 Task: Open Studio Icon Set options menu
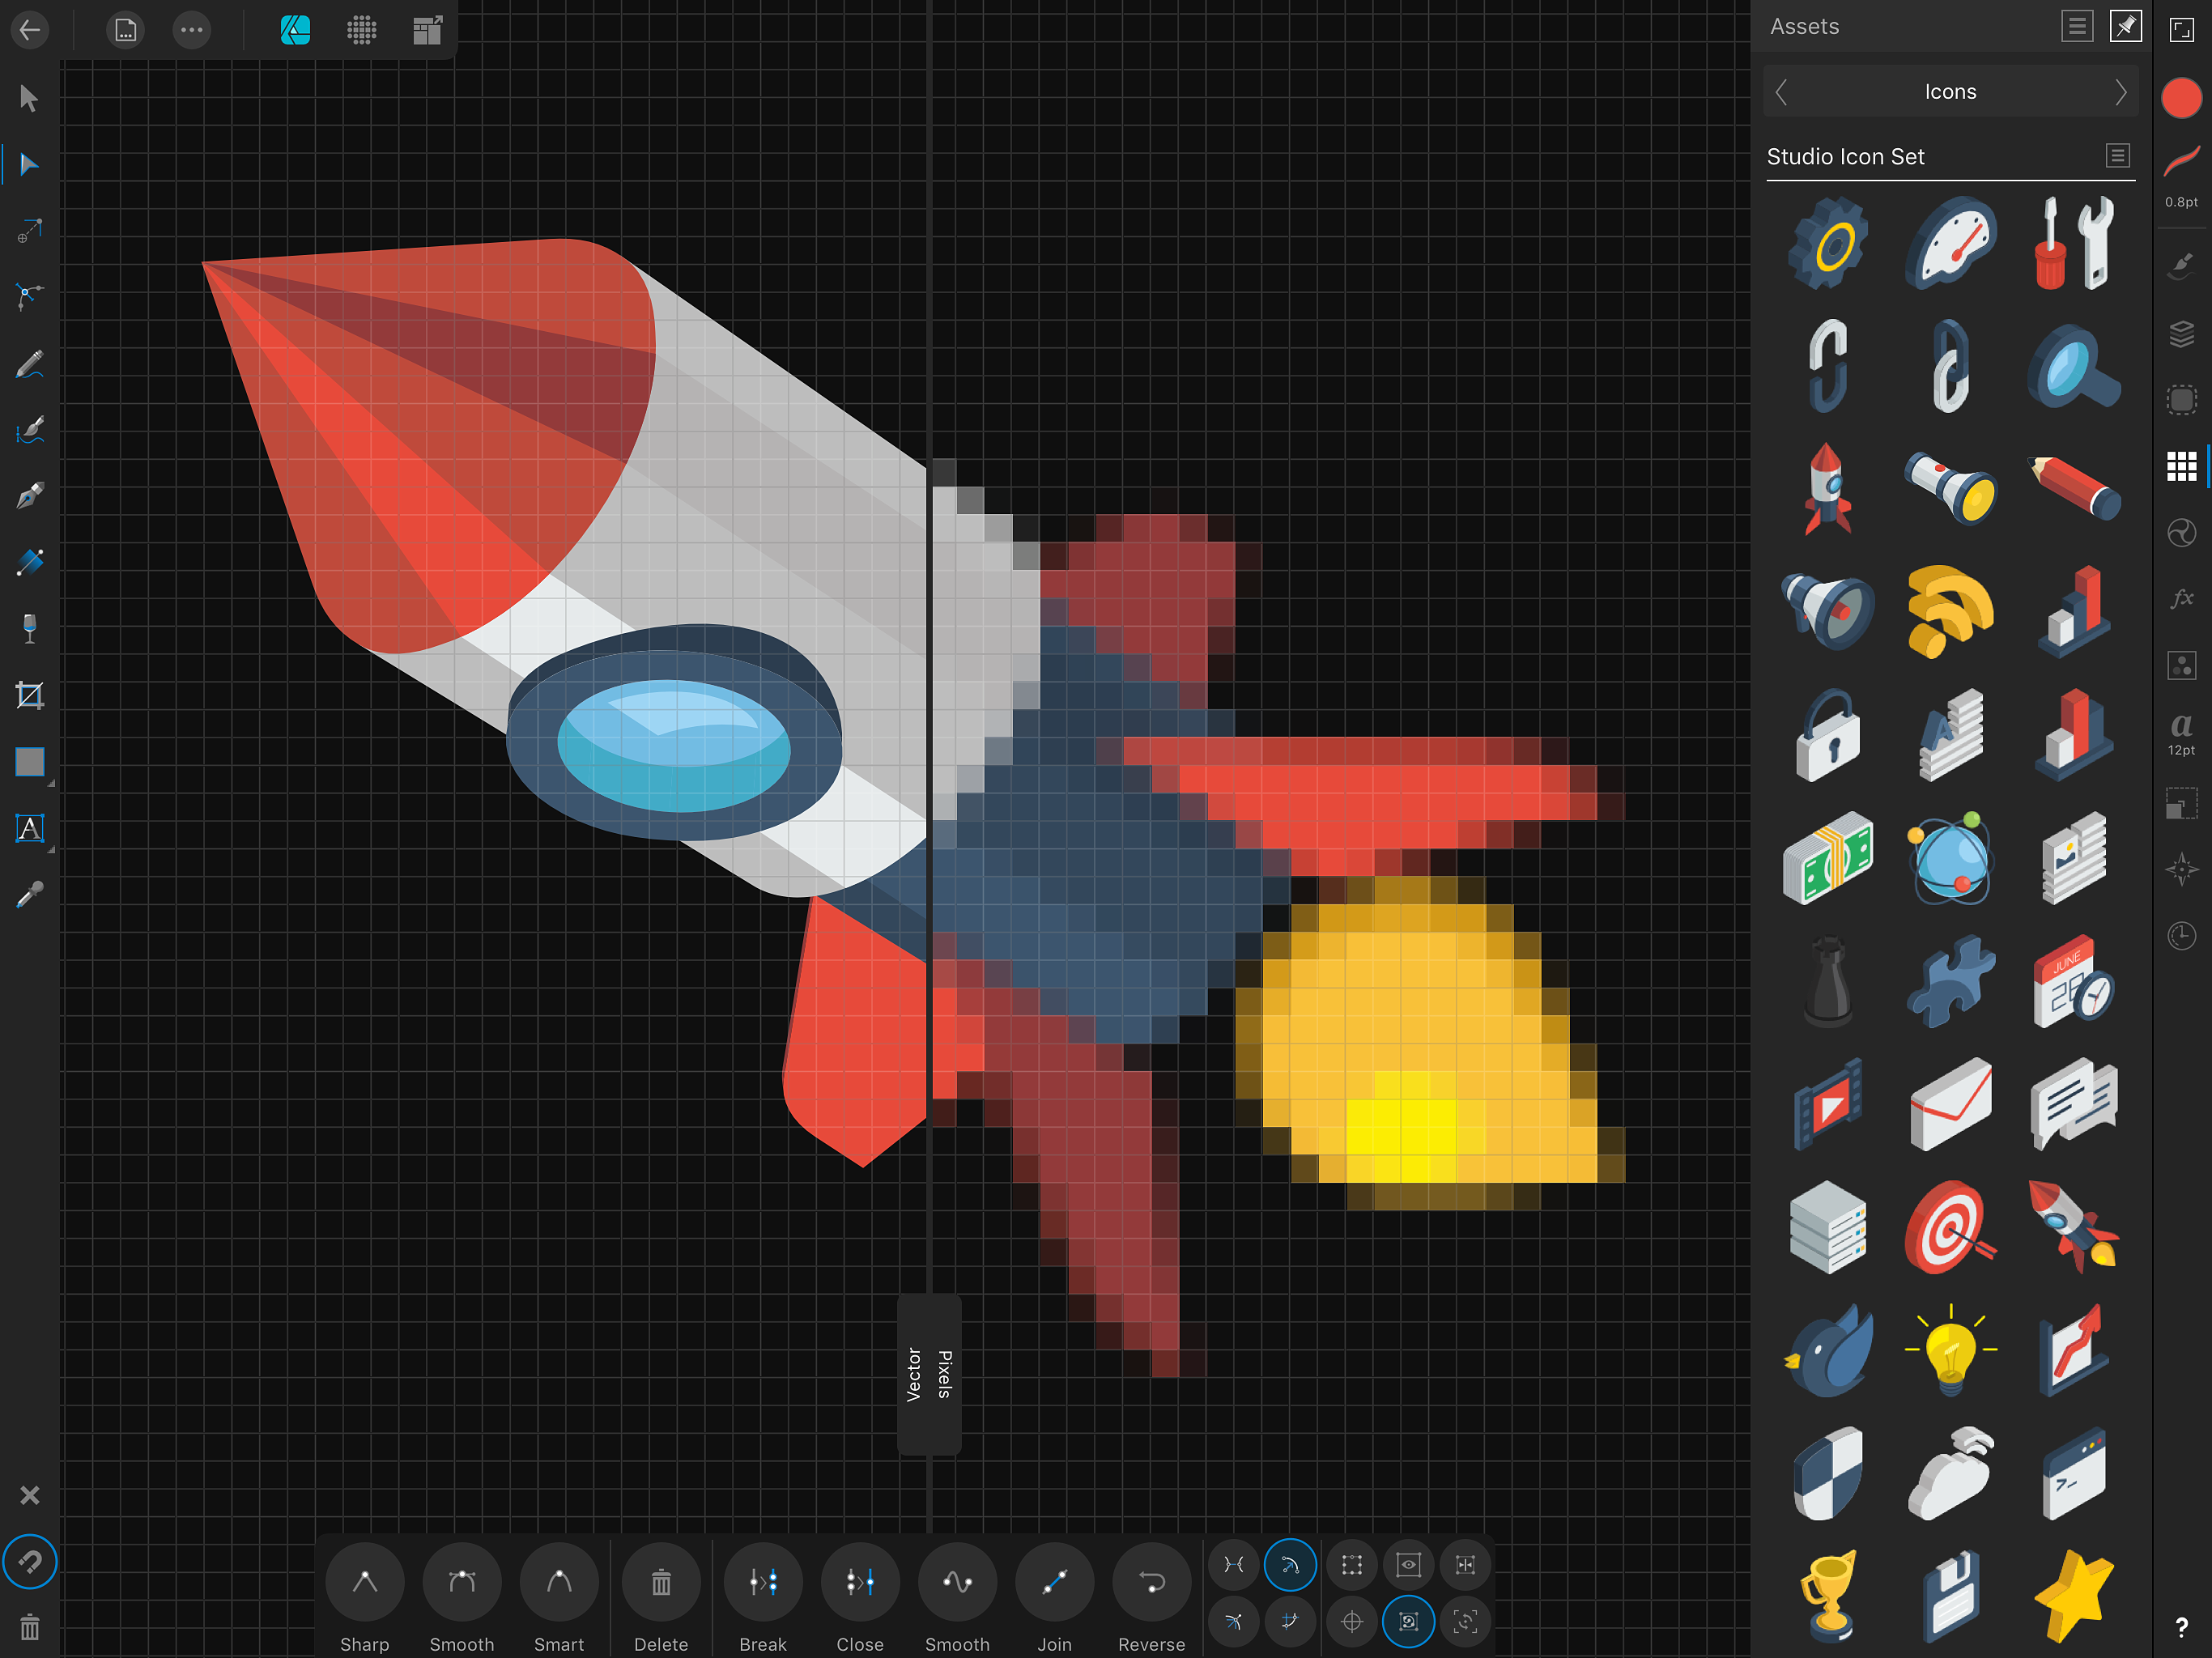2117,156
